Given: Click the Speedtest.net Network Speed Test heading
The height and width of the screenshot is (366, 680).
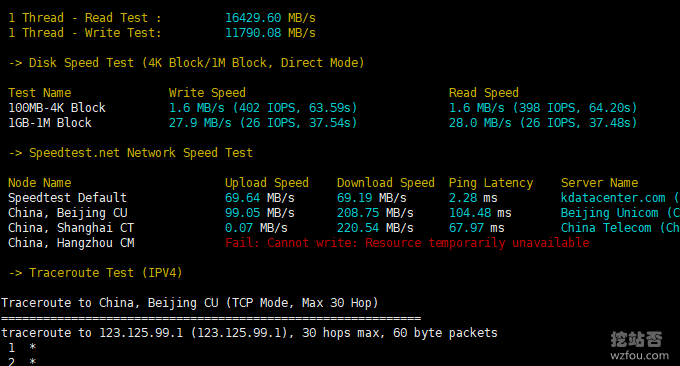Looking at the screenshot, I should (x=131, y=153).
